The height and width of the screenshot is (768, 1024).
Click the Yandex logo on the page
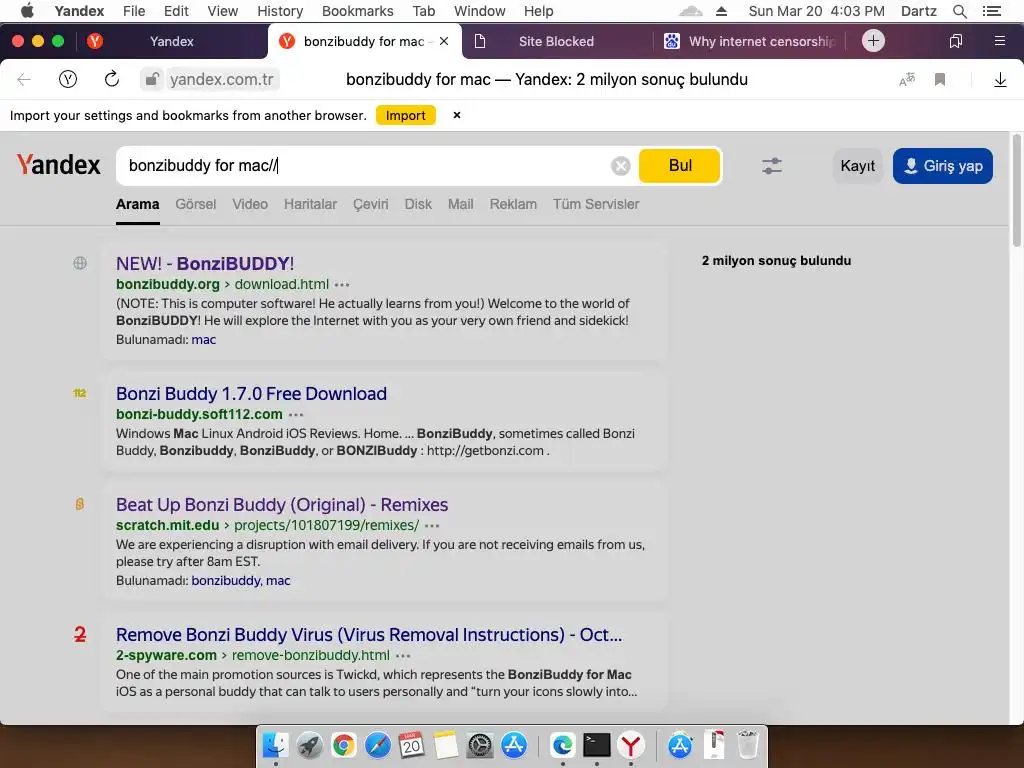click(58, 165)
